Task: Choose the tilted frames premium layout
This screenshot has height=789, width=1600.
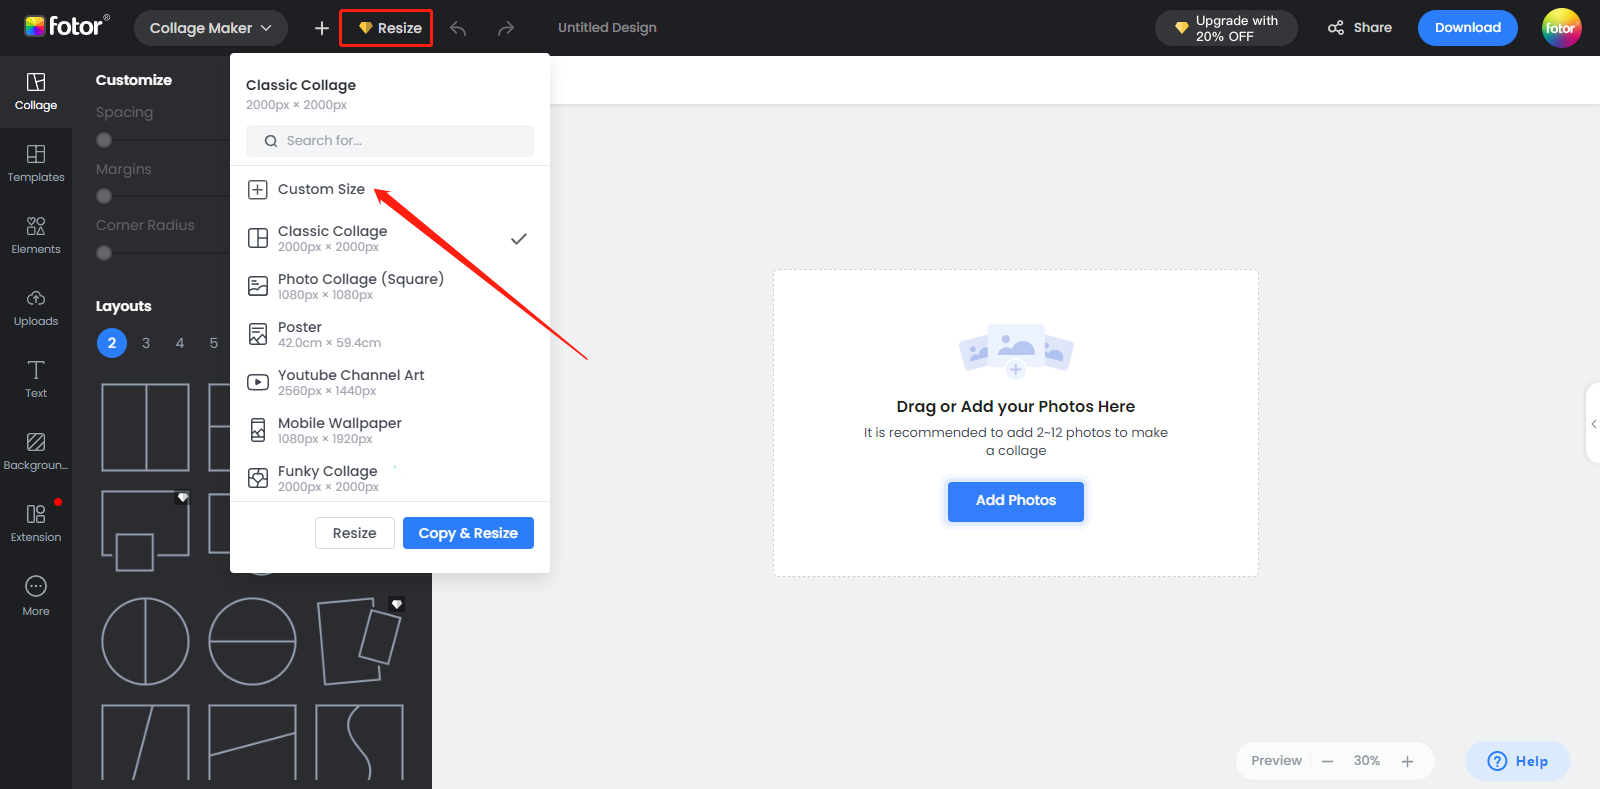Action: [x=360, y=641]
